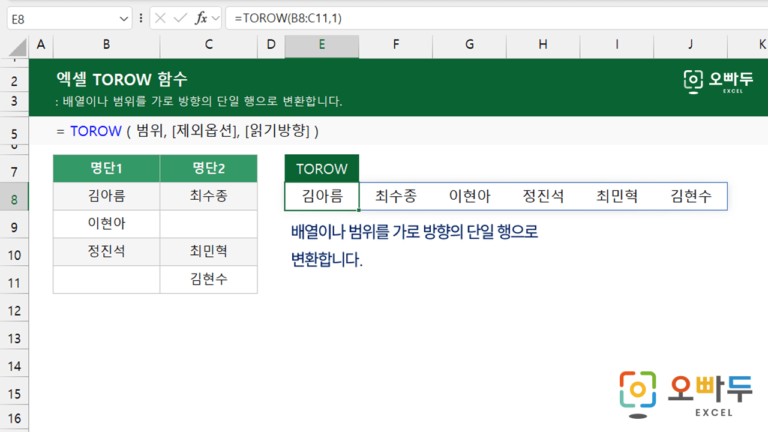Open the Name Box dropdown arrow
The image size is (768, 432).
pos(123,19)
